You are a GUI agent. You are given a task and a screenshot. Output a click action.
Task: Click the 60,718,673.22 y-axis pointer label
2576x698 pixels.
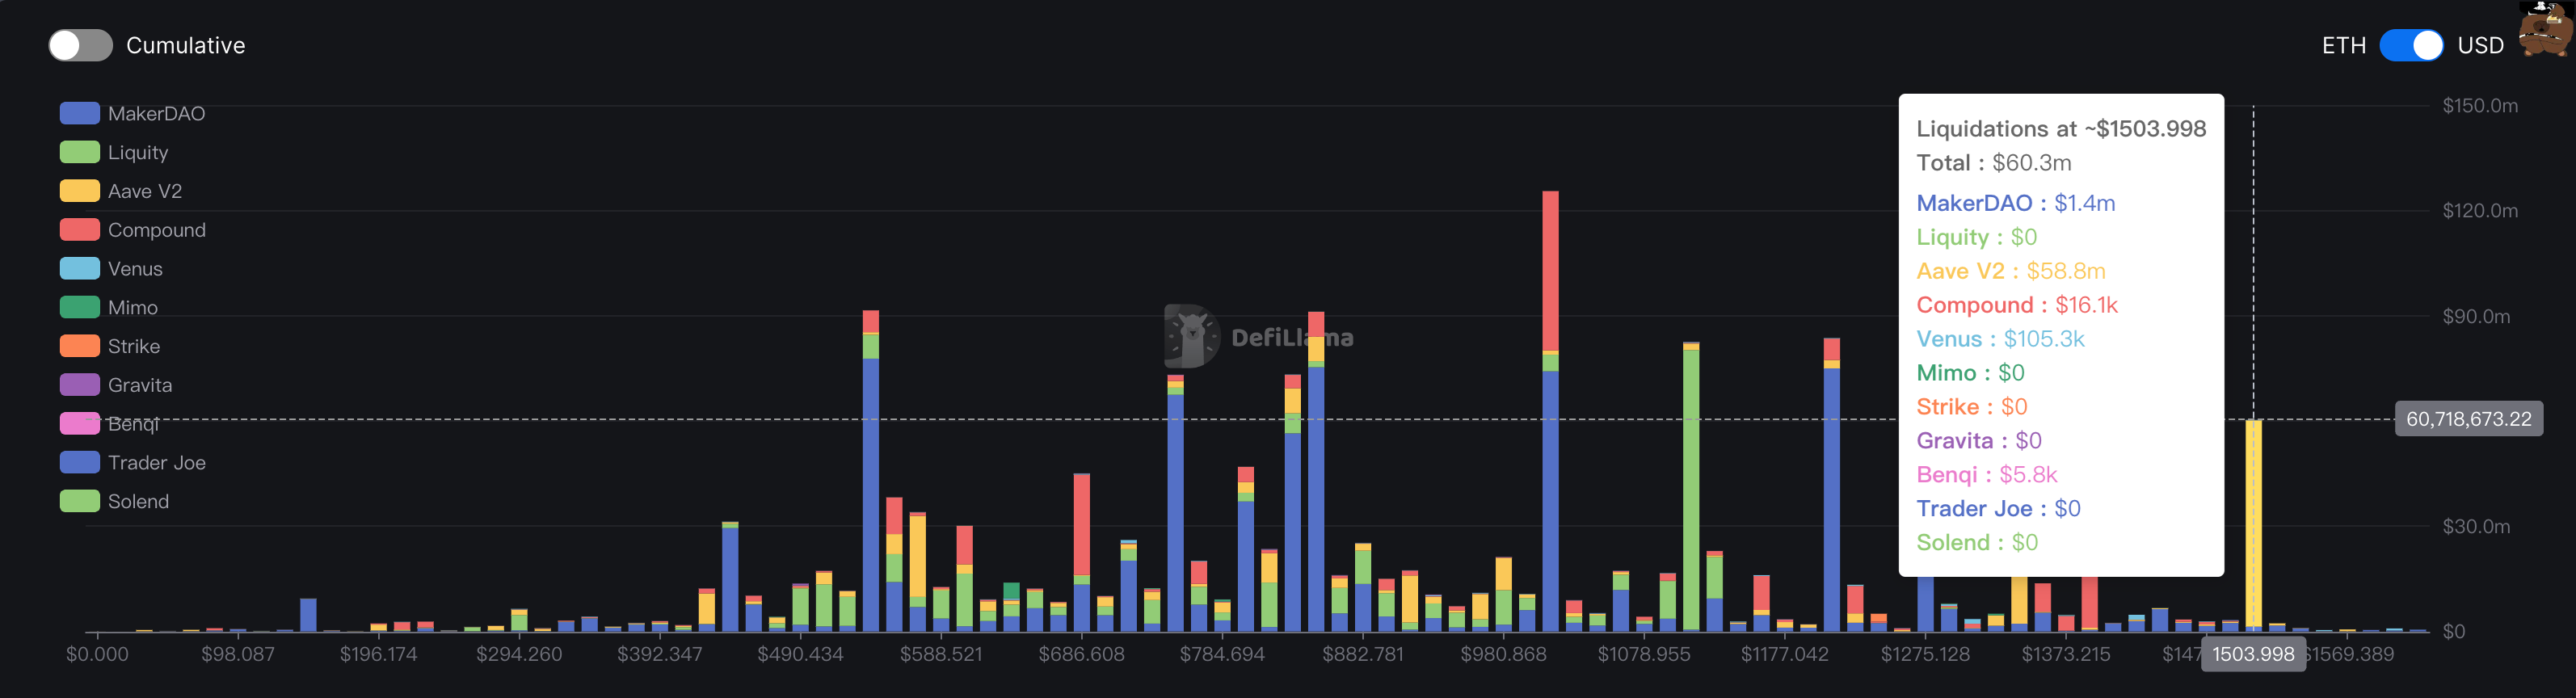click(x=2468, y=419)
